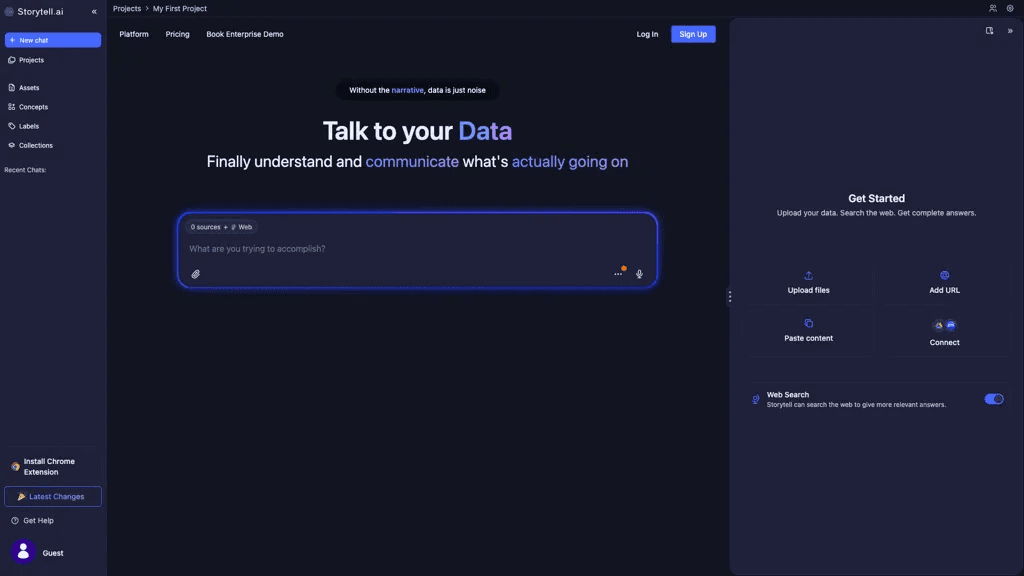Screen dimensions: 1024x576
Task: Click the Sign Up button
Action: pos(693,34)
